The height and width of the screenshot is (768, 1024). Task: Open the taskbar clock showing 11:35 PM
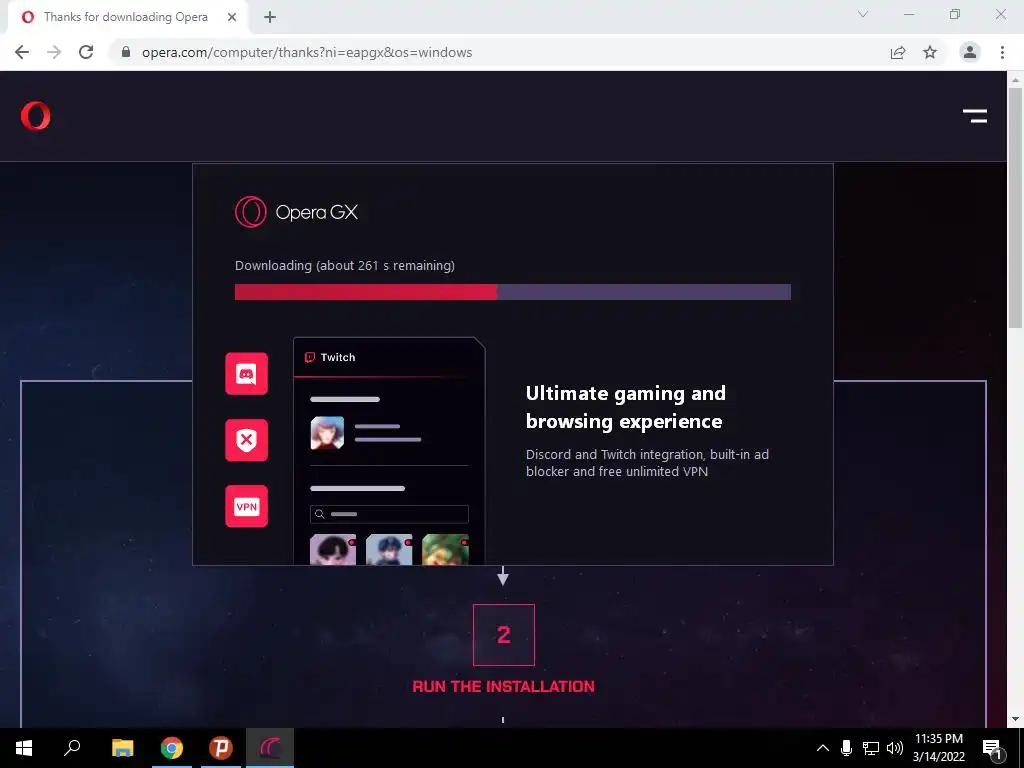[938, 748]
